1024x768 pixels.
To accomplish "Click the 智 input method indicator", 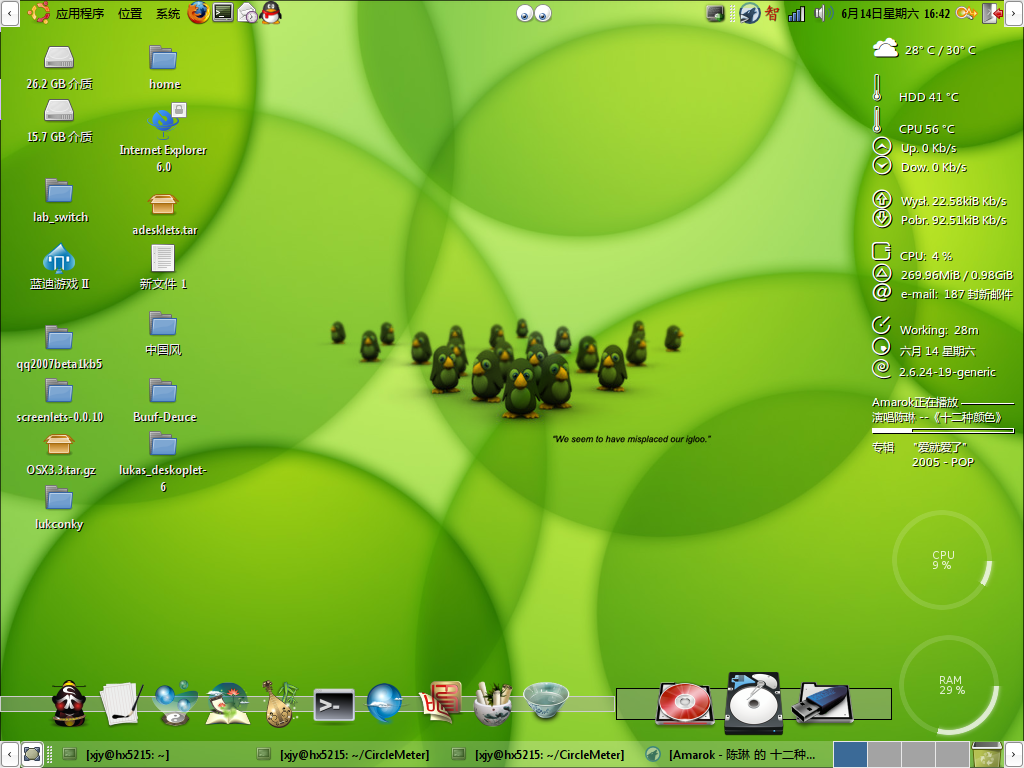I will (x=772, y=13).
